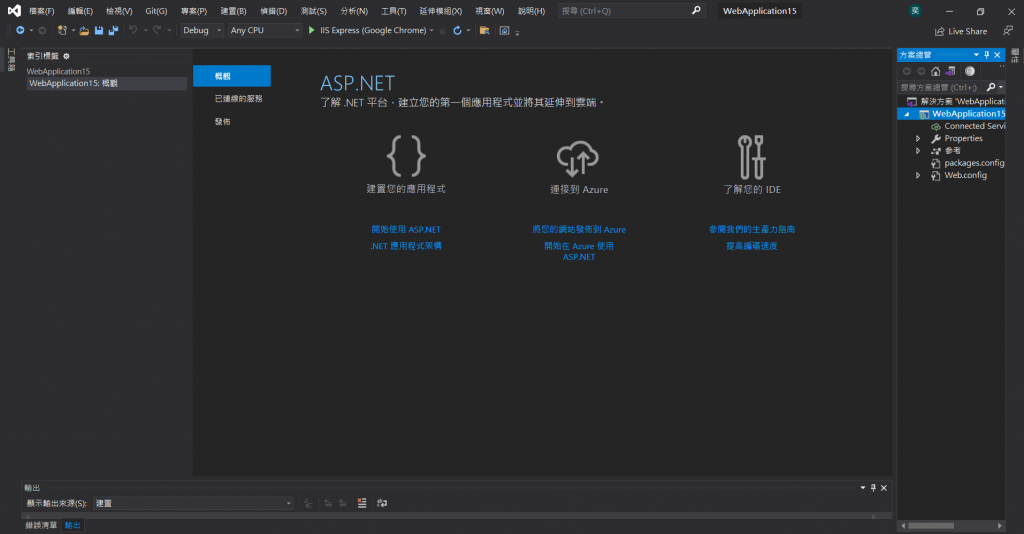Select the 已連線的服務 tab

point(238,99)
